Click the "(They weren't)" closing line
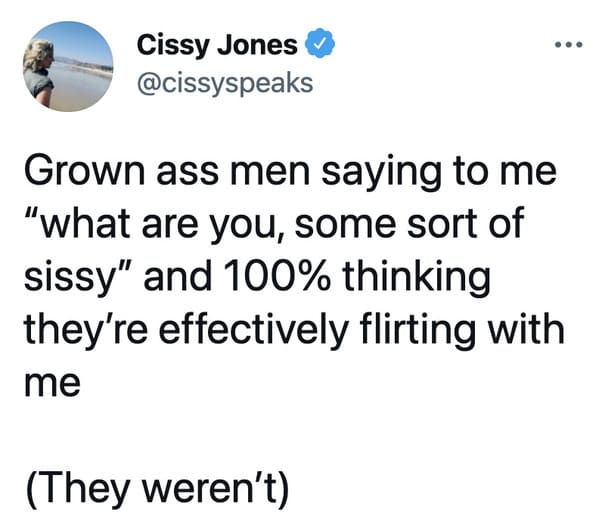Viewport: 599px width, 531px height. tap(157, 489)
